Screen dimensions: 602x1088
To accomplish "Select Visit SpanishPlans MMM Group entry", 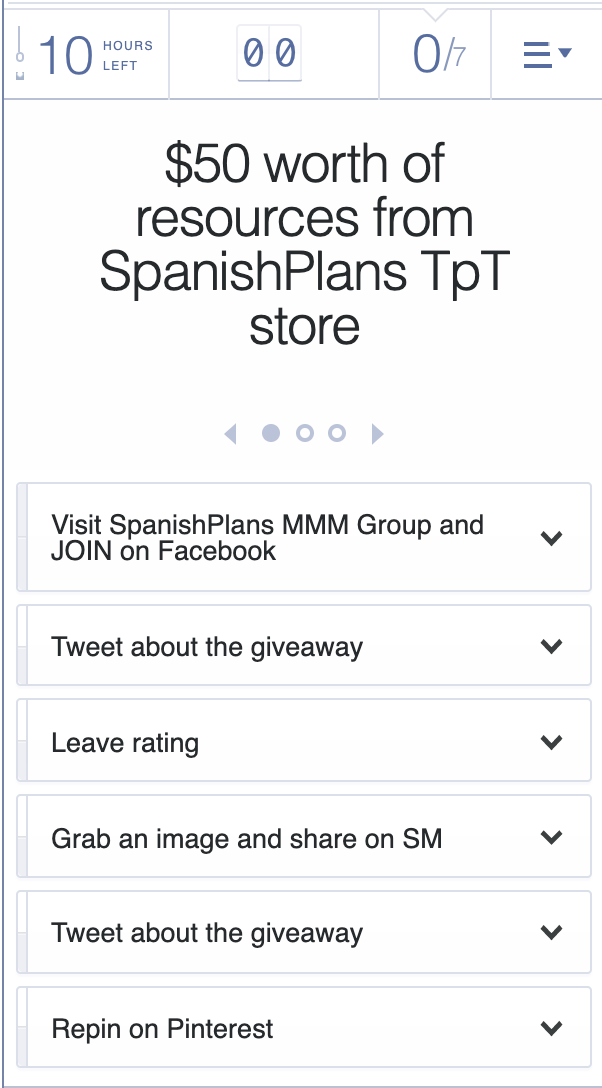I will [267, 538].
